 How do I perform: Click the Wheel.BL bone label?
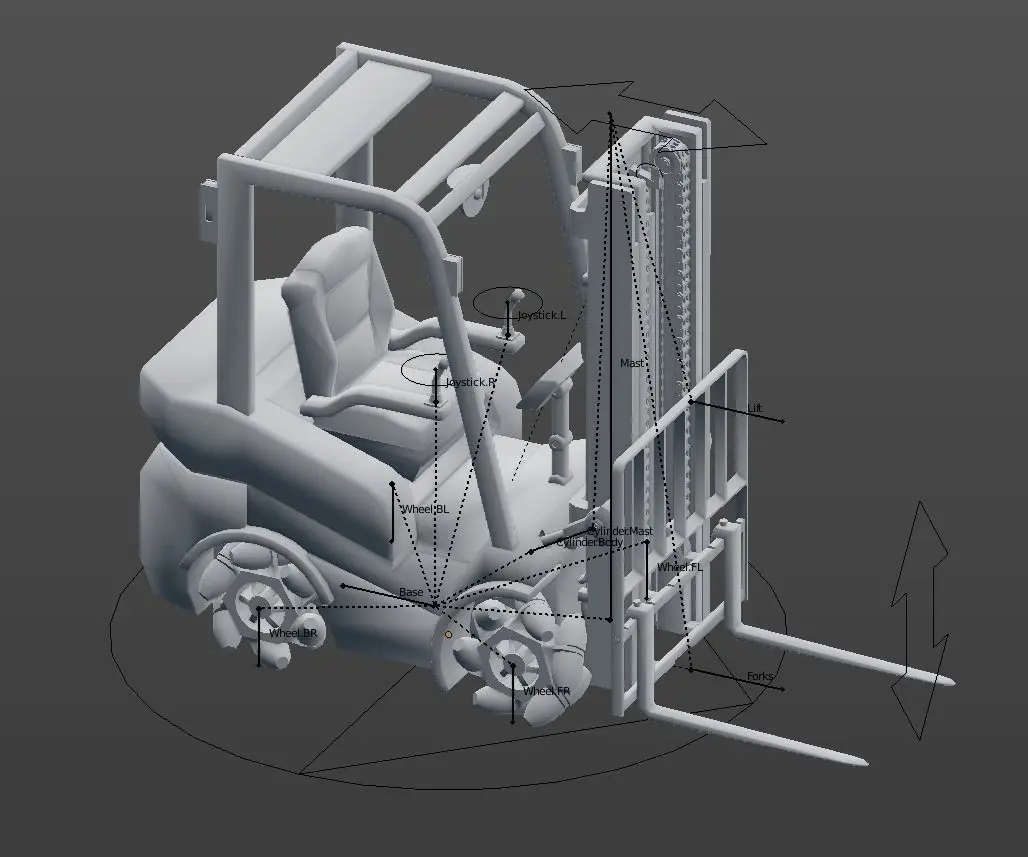point(425,509)
